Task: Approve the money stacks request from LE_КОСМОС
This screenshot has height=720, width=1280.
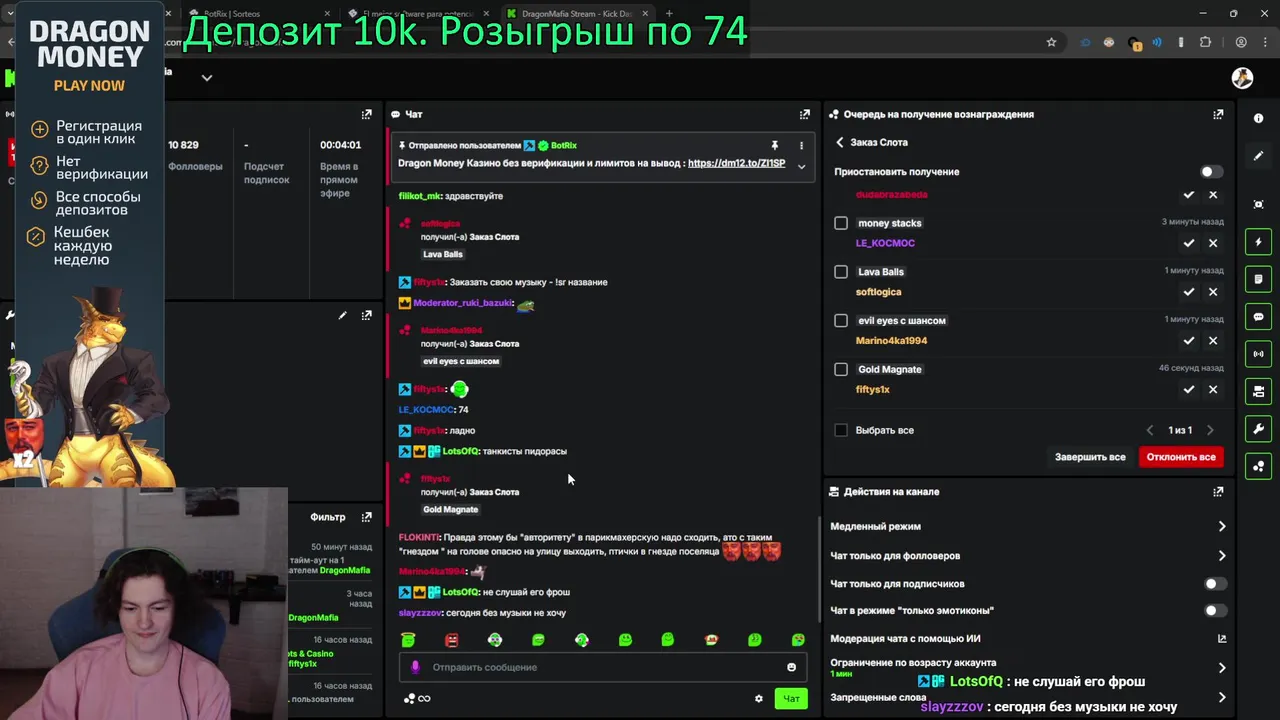Action: coord(1189,243)
